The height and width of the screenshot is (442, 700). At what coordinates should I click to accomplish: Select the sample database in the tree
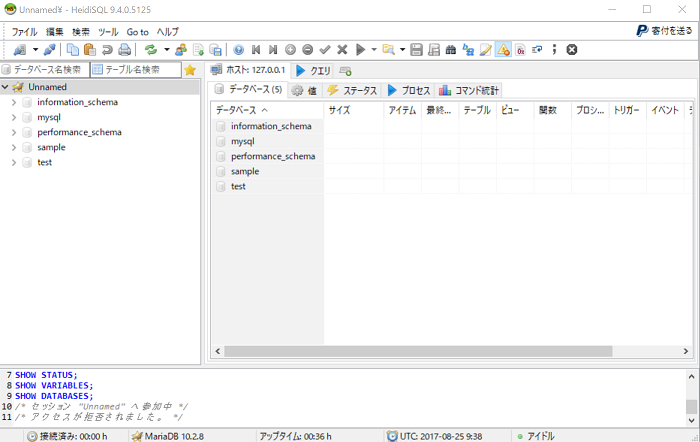tap(51, 147)
